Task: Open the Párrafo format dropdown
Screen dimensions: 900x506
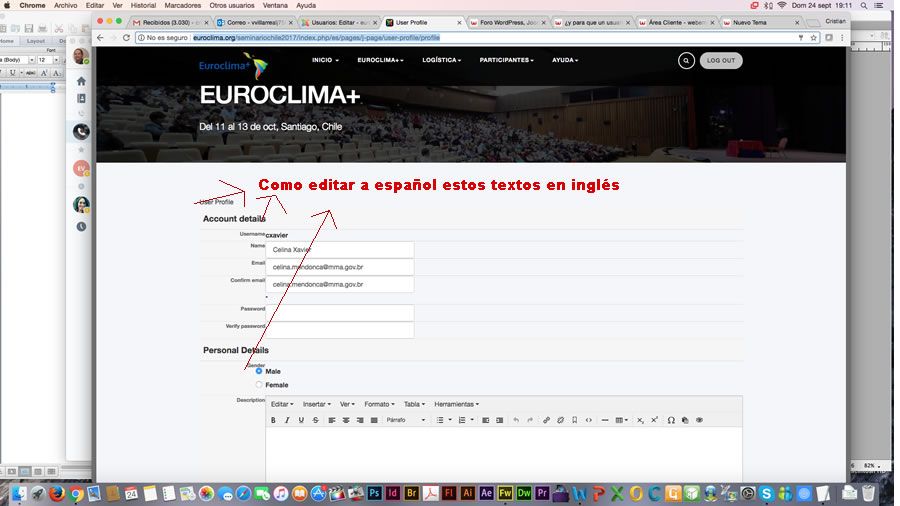Action: coord(406,420)
